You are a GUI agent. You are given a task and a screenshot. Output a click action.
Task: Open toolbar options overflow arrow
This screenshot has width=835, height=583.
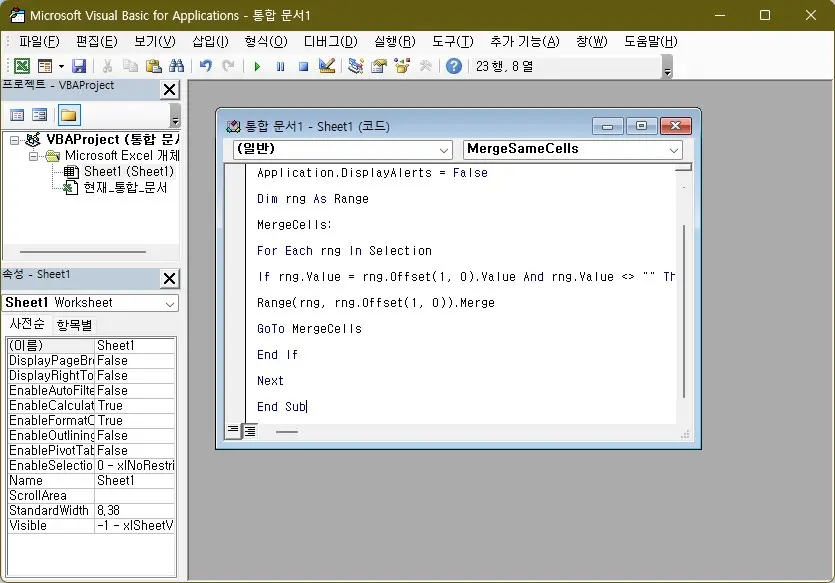click(x=667, y=68)
